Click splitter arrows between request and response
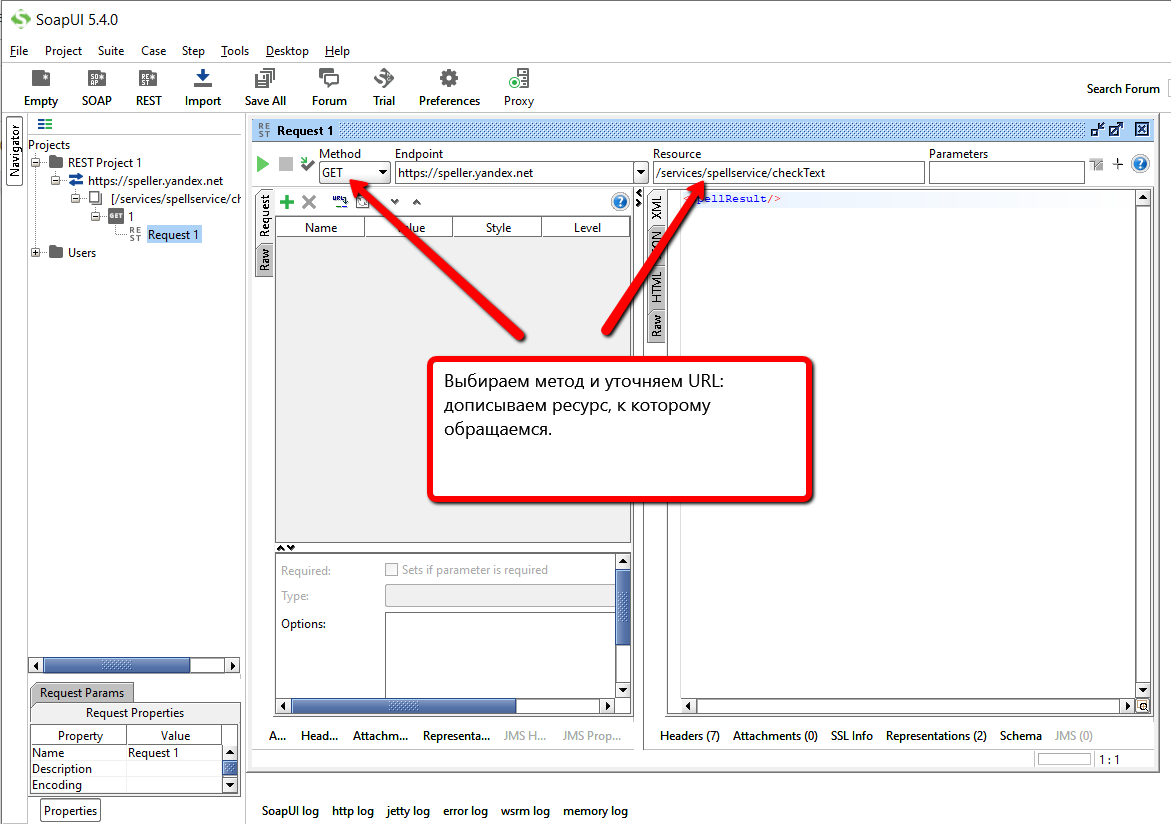 point(639,197)
